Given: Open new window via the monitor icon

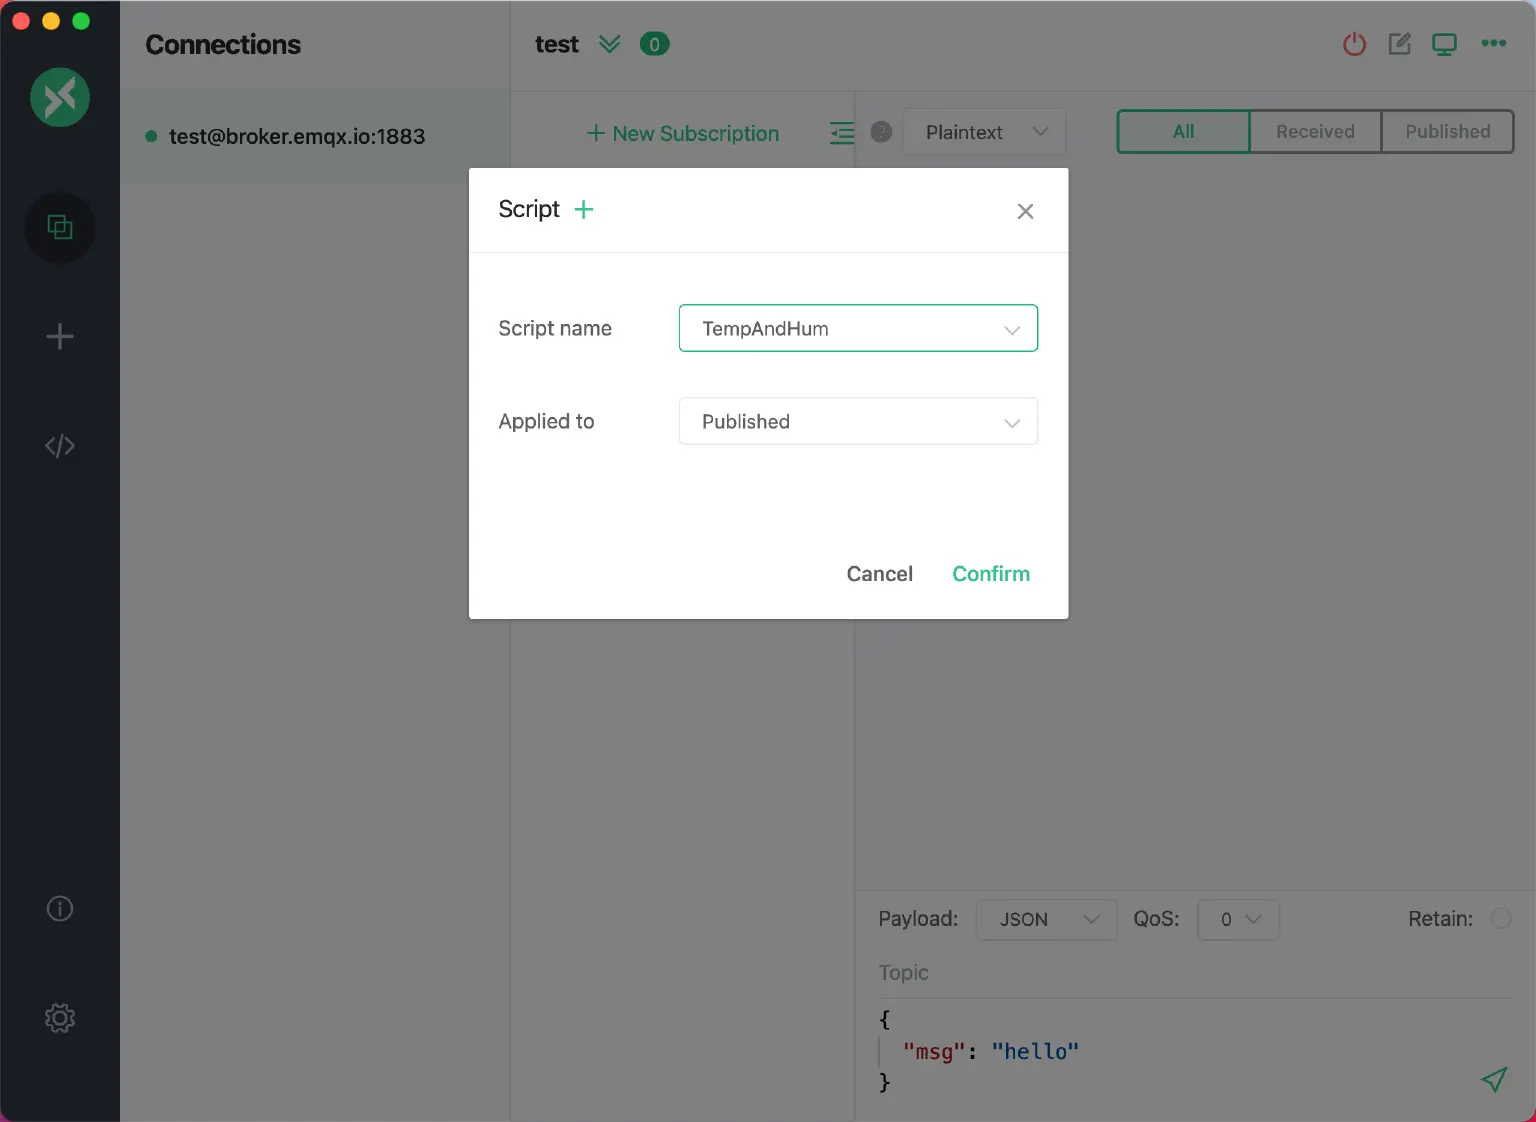Looking at the screenshot, I should (x=1444, y=44).
